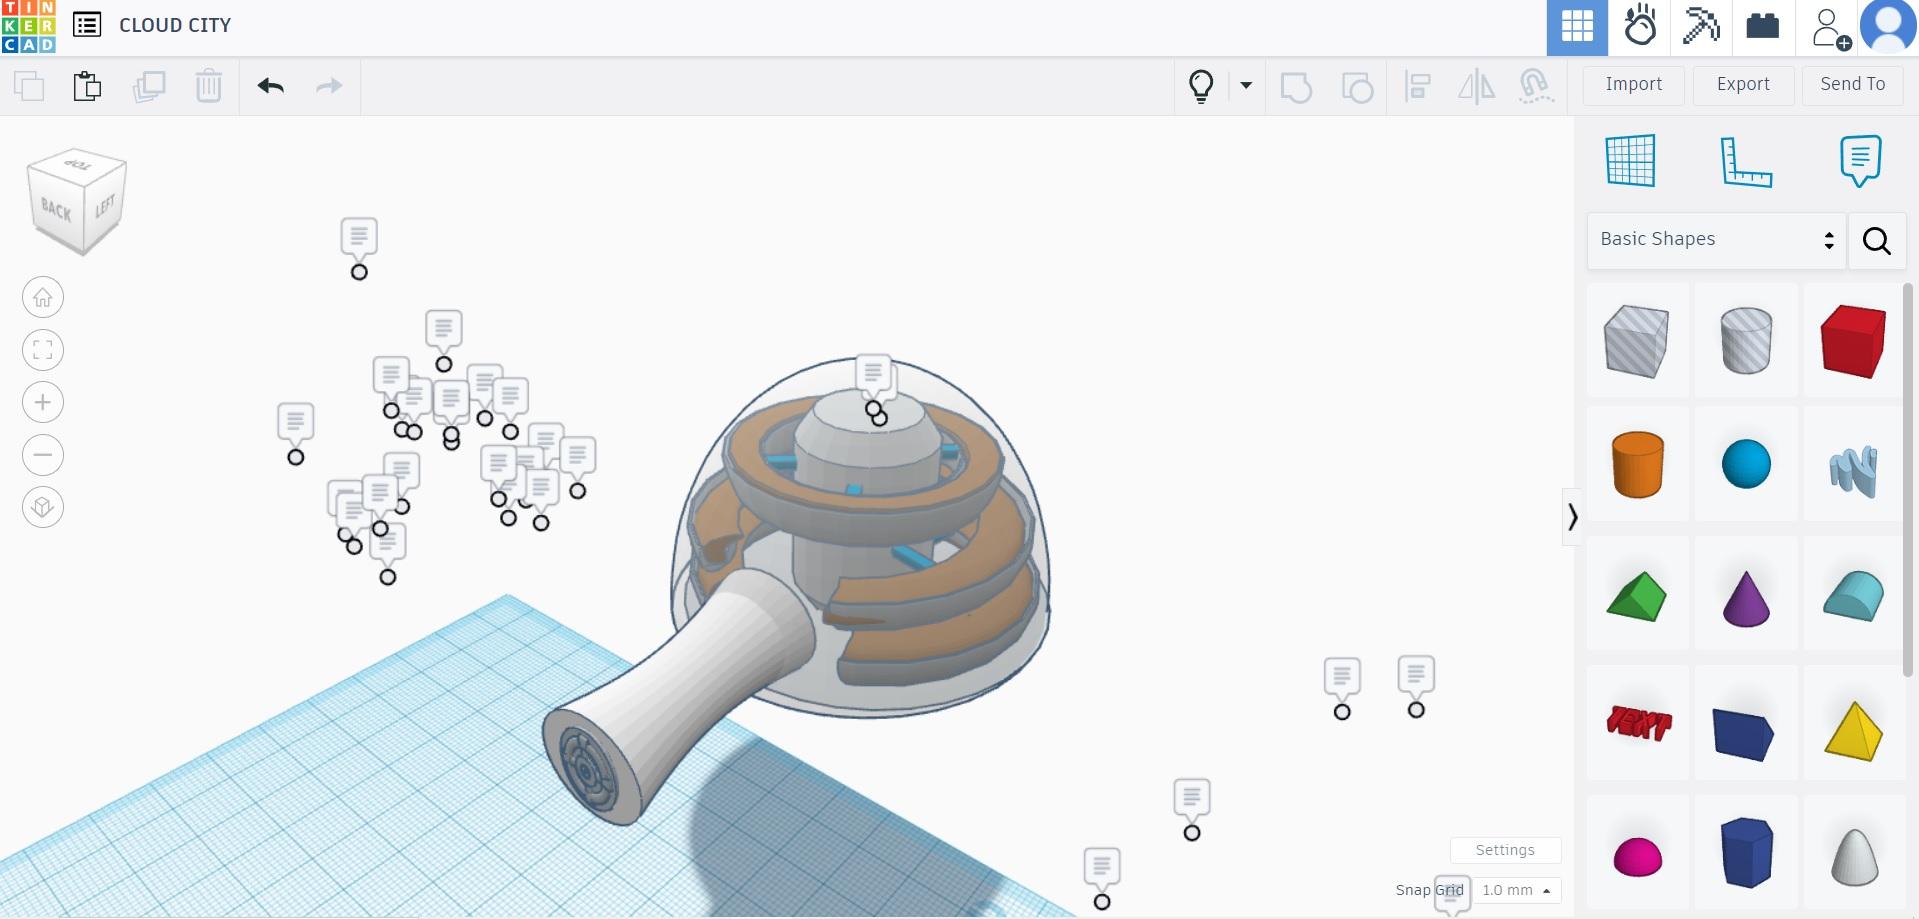Viewport: 1919px width, 919px height.
Task: Click the Ungroup shapes icon
Action: (1357, 86)
